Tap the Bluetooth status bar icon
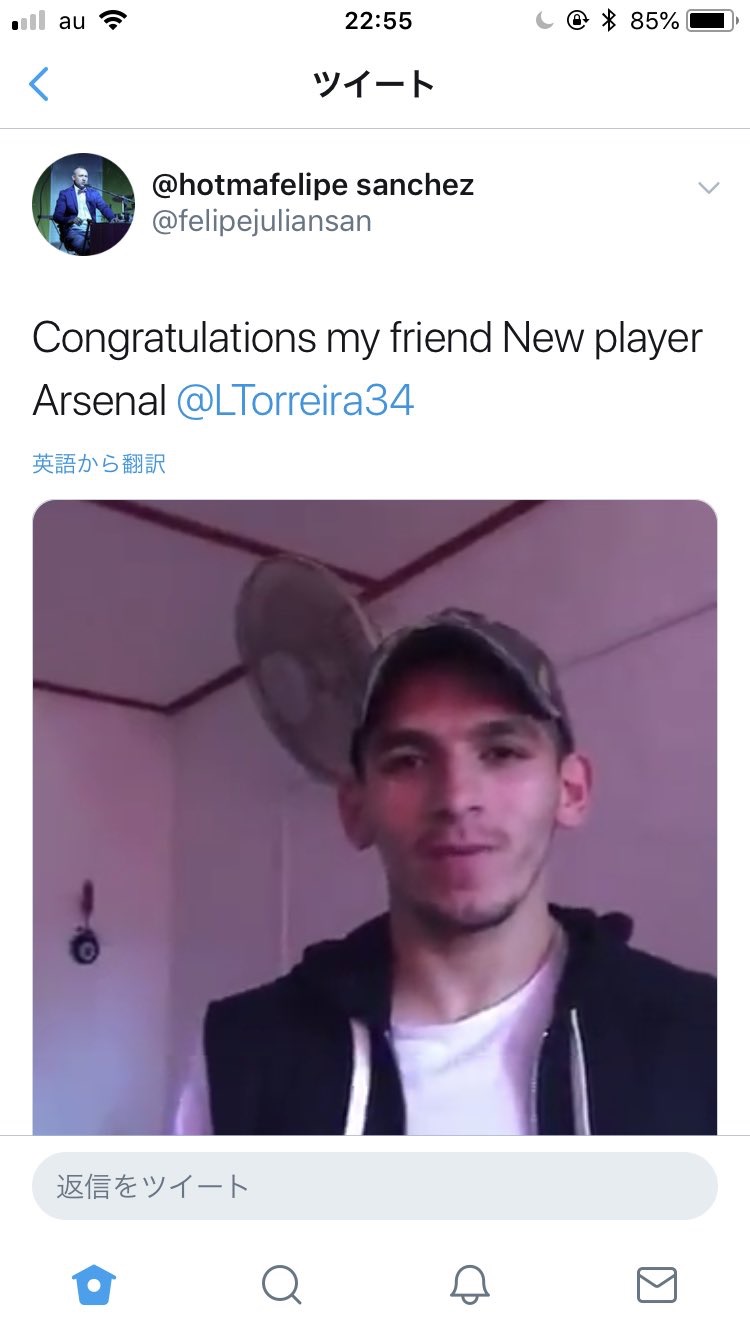The height and width of the screenshot is (1334, 750). tap(608, 21)
